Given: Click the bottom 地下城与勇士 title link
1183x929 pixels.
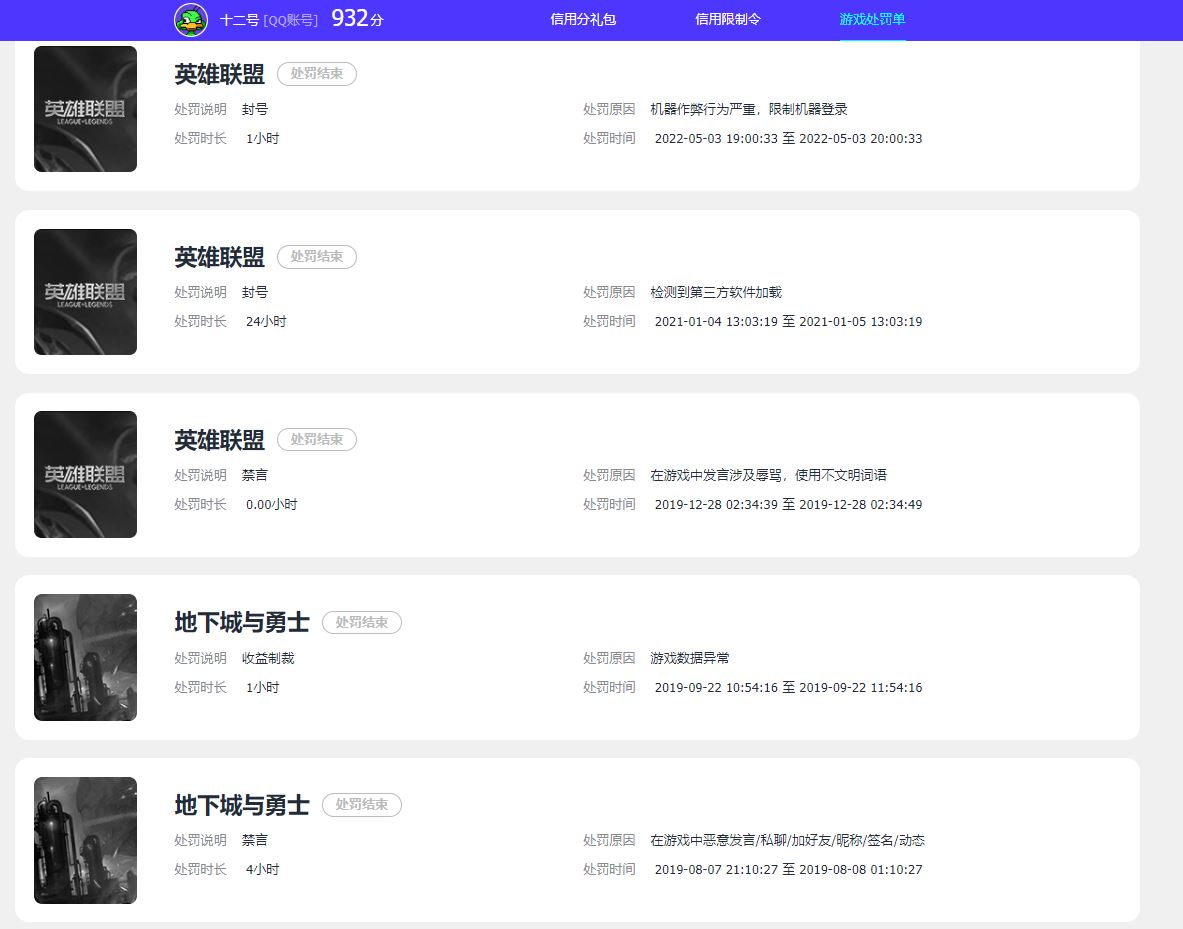Looking at the screenshot, I should tap(242, 805).
